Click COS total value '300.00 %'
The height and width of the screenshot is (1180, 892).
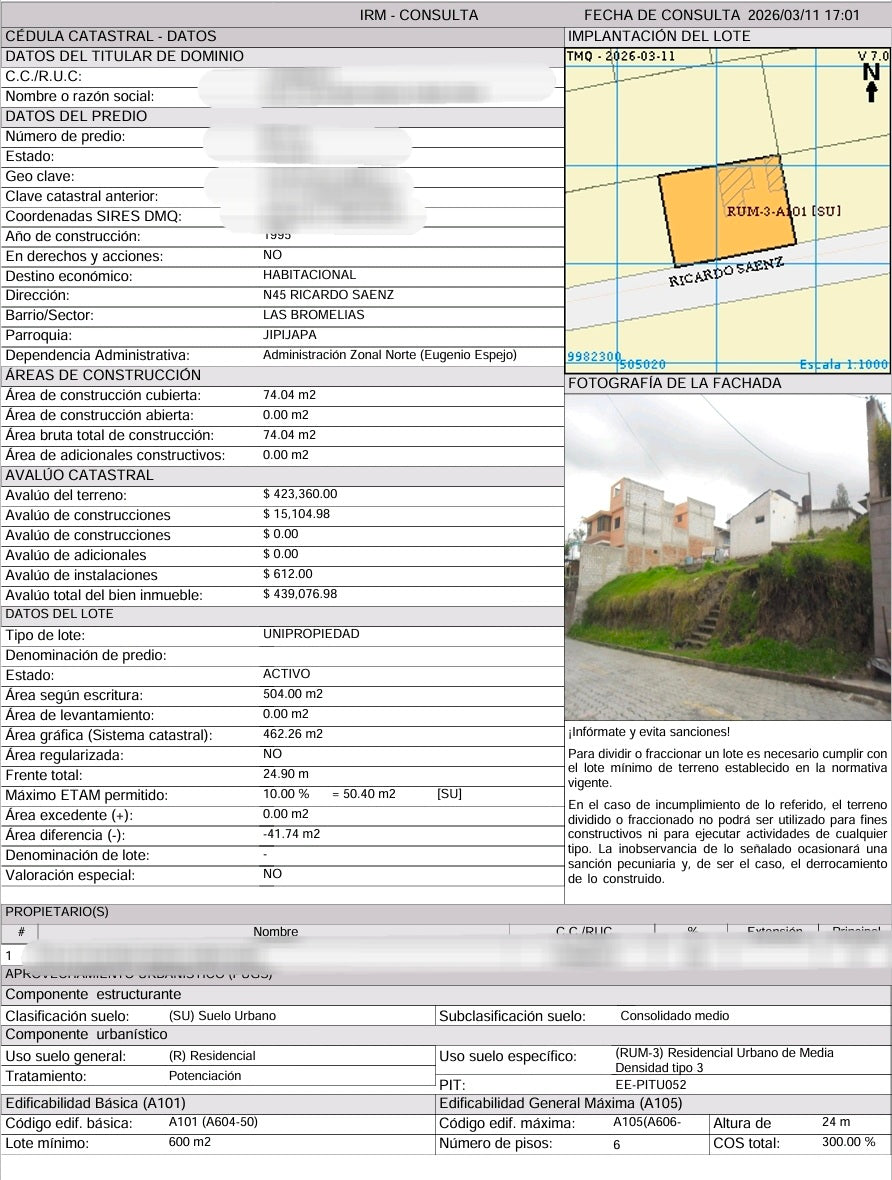pos(848,1142)
